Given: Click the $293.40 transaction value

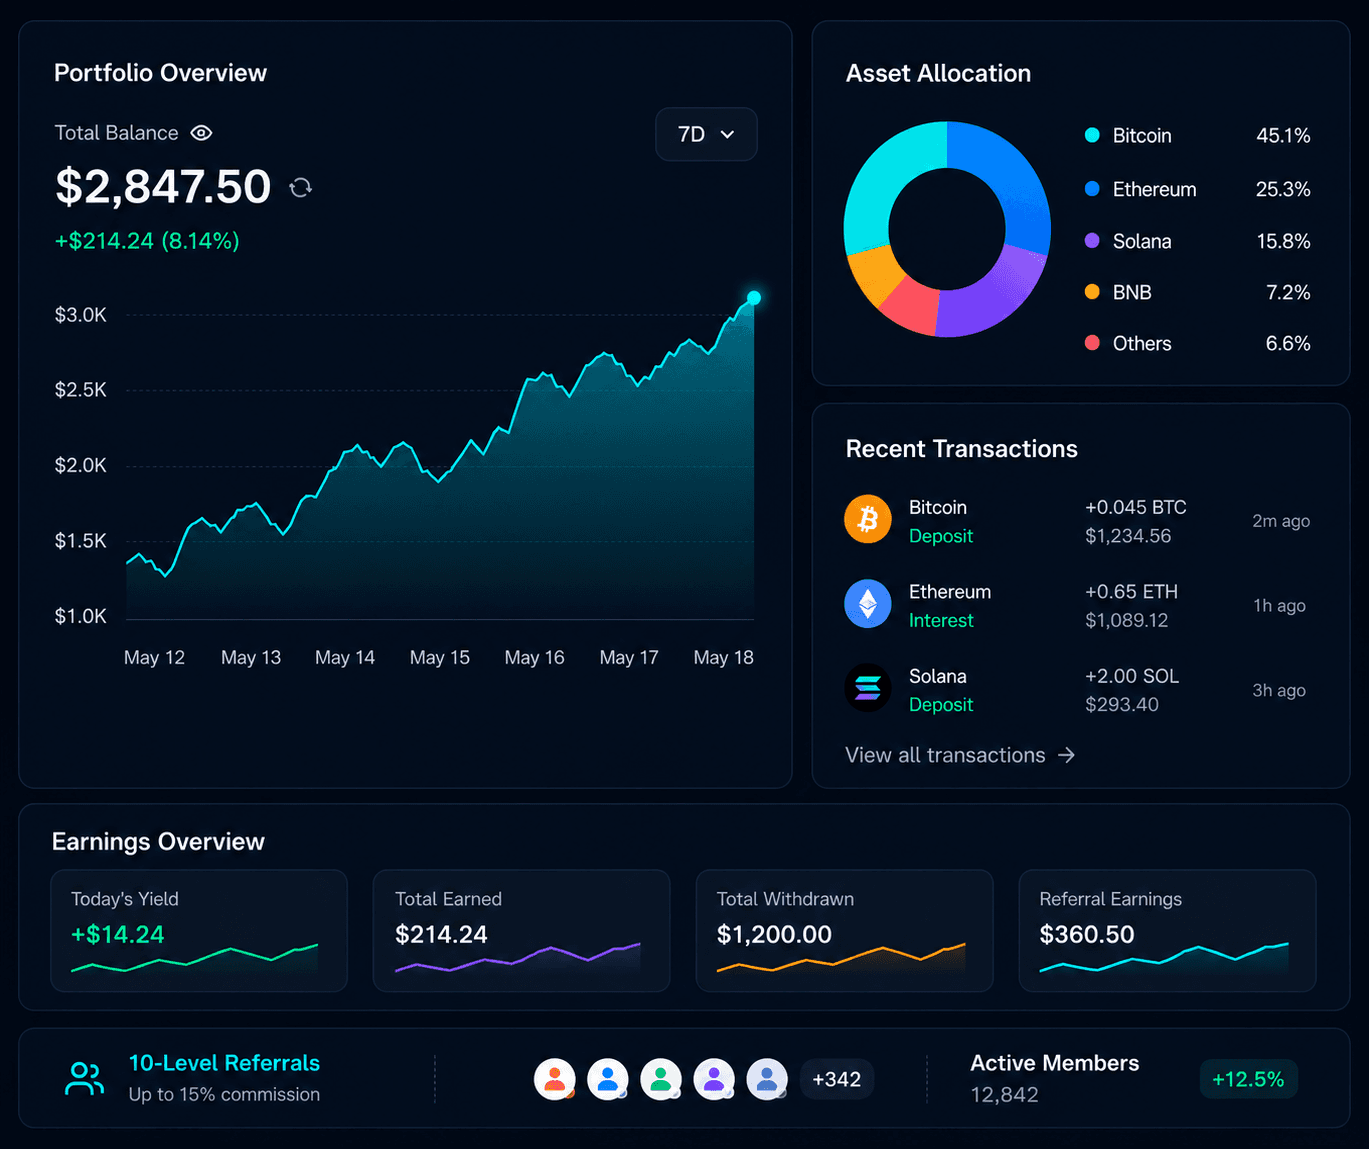Looking at the screenshot, I should pyautogui.click(x=1122, y=704).
